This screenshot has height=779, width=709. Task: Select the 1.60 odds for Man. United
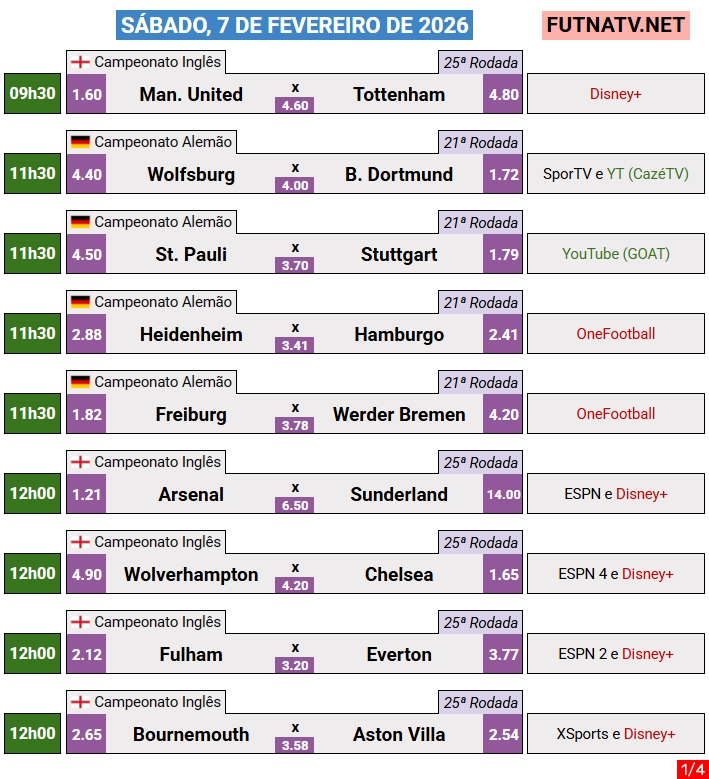87,94
